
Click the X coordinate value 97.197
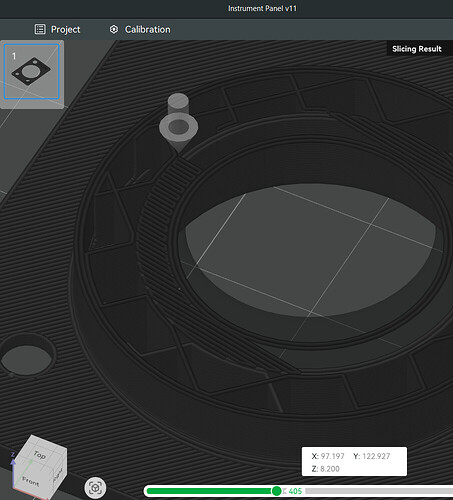332,456
